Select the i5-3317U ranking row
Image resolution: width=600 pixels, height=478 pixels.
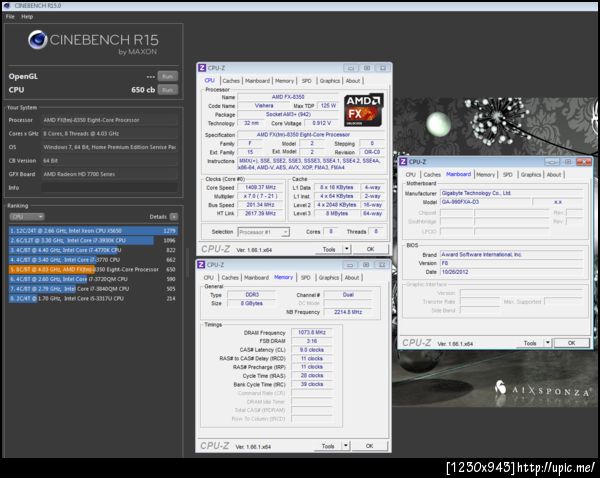click(x=93, y=298)
